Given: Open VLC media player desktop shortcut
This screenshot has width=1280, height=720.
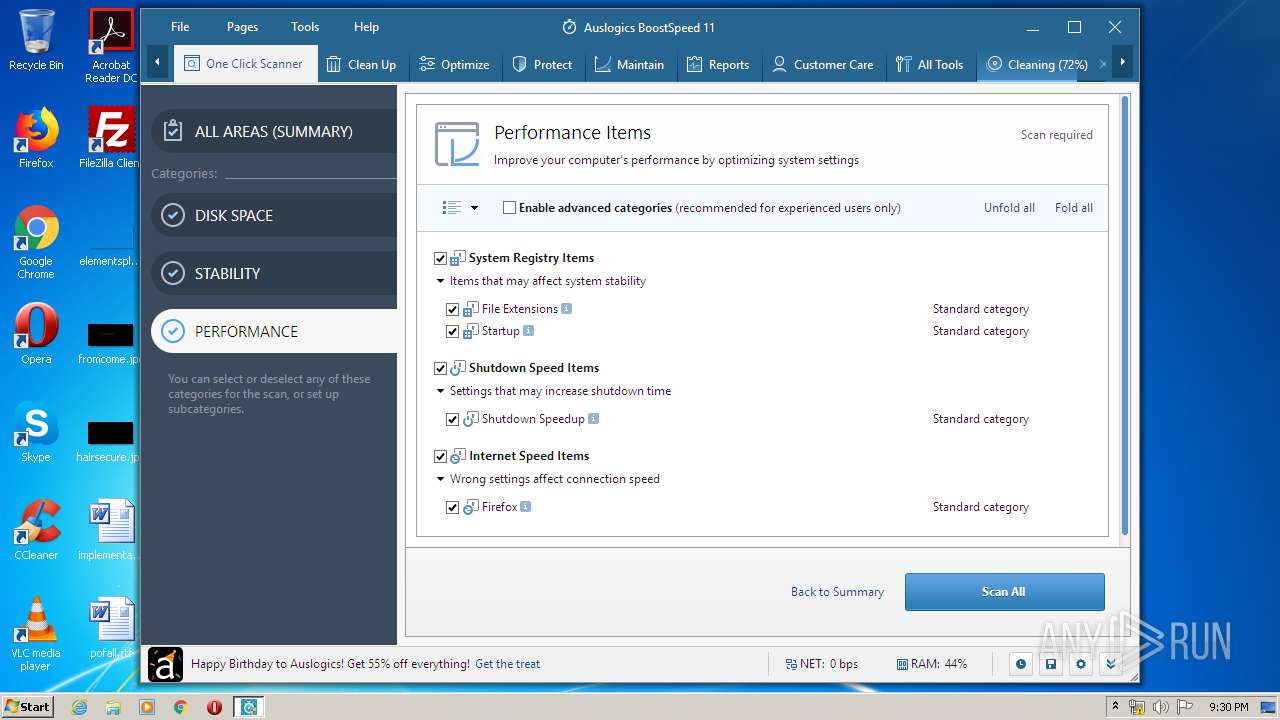Looking at the screenshot, I should (x=36, y=634).
